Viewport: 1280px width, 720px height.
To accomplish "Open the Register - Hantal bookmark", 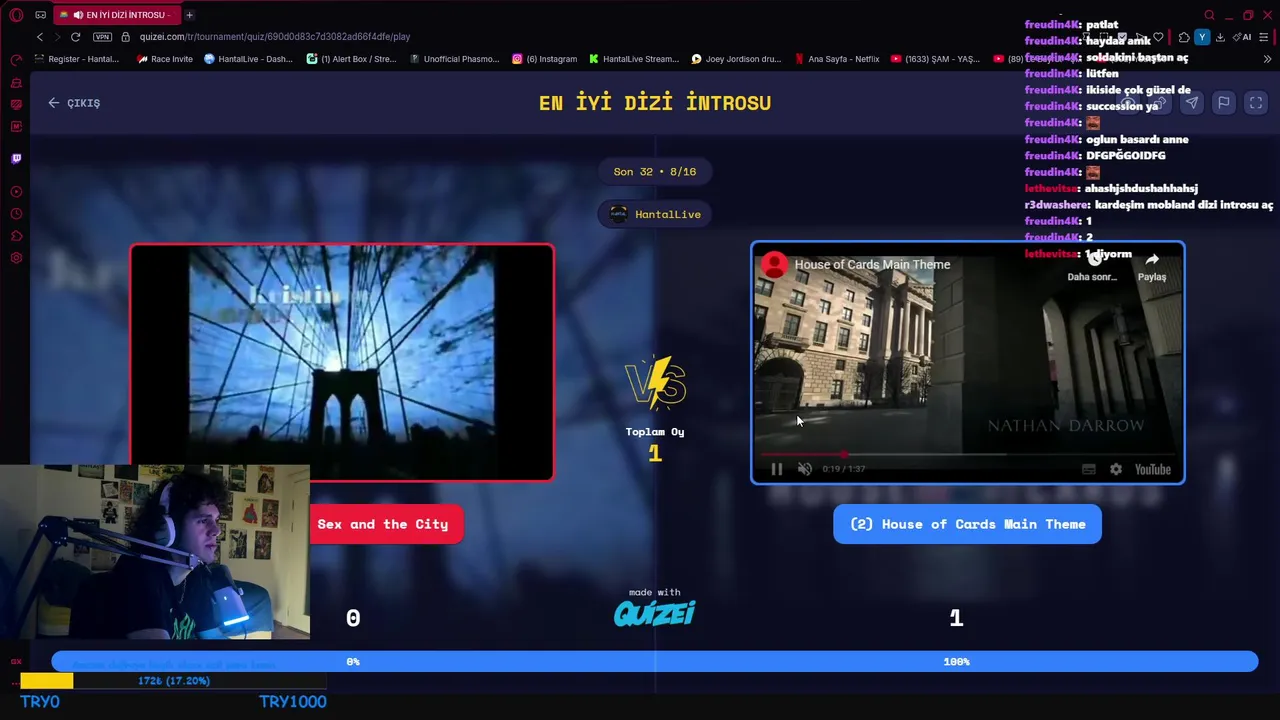I will point(76,59).
